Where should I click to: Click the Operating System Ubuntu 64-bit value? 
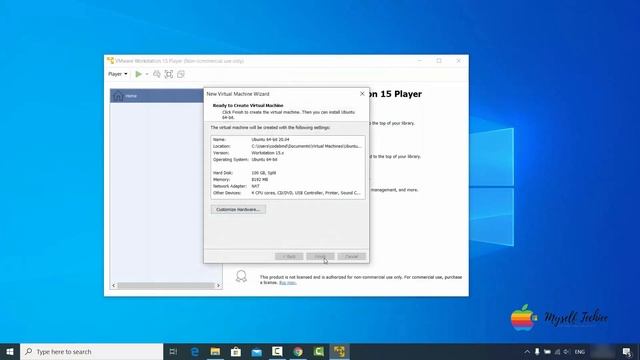(x=264, y=160)
